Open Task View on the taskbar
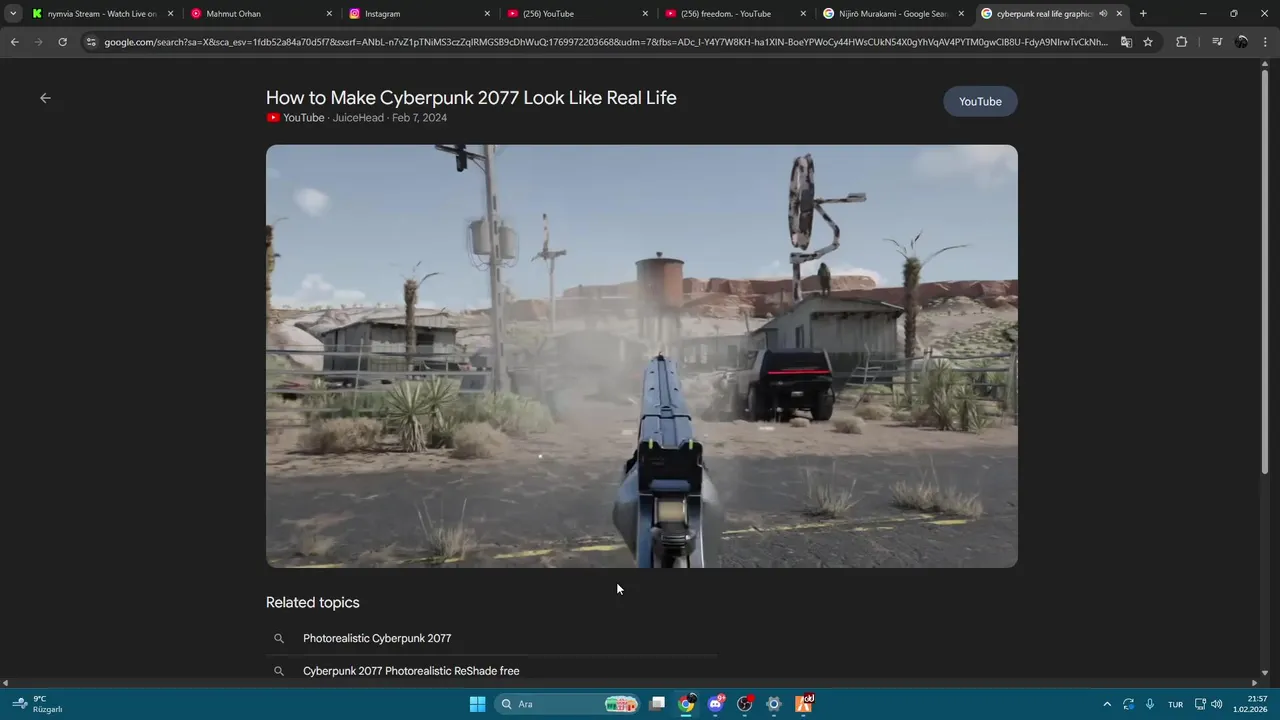 pyautogui.click(x=657, y=704)
